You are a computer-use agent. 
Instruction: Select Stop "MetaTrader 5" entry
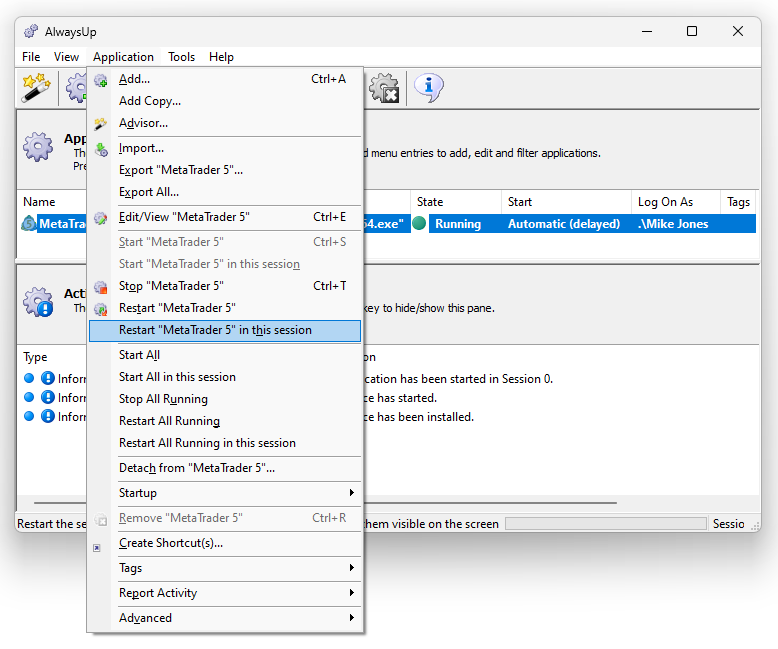coord(225,286)
